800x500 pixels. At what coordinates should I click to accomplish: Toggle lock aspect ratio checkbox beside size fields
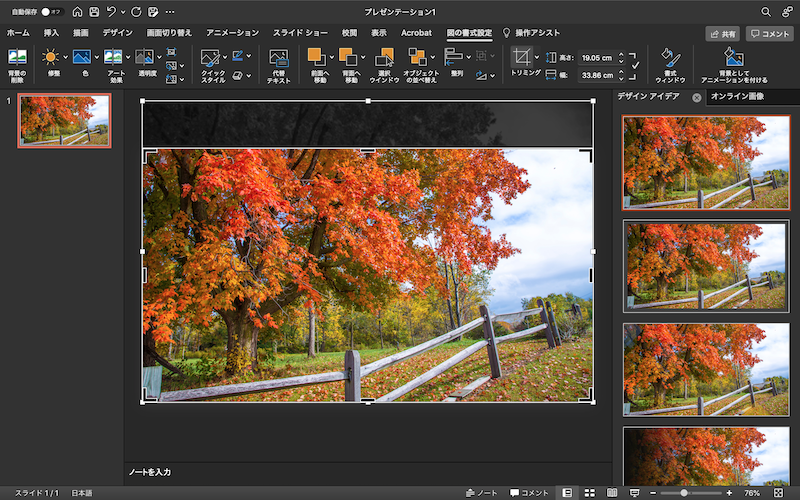tap(636, 65)
